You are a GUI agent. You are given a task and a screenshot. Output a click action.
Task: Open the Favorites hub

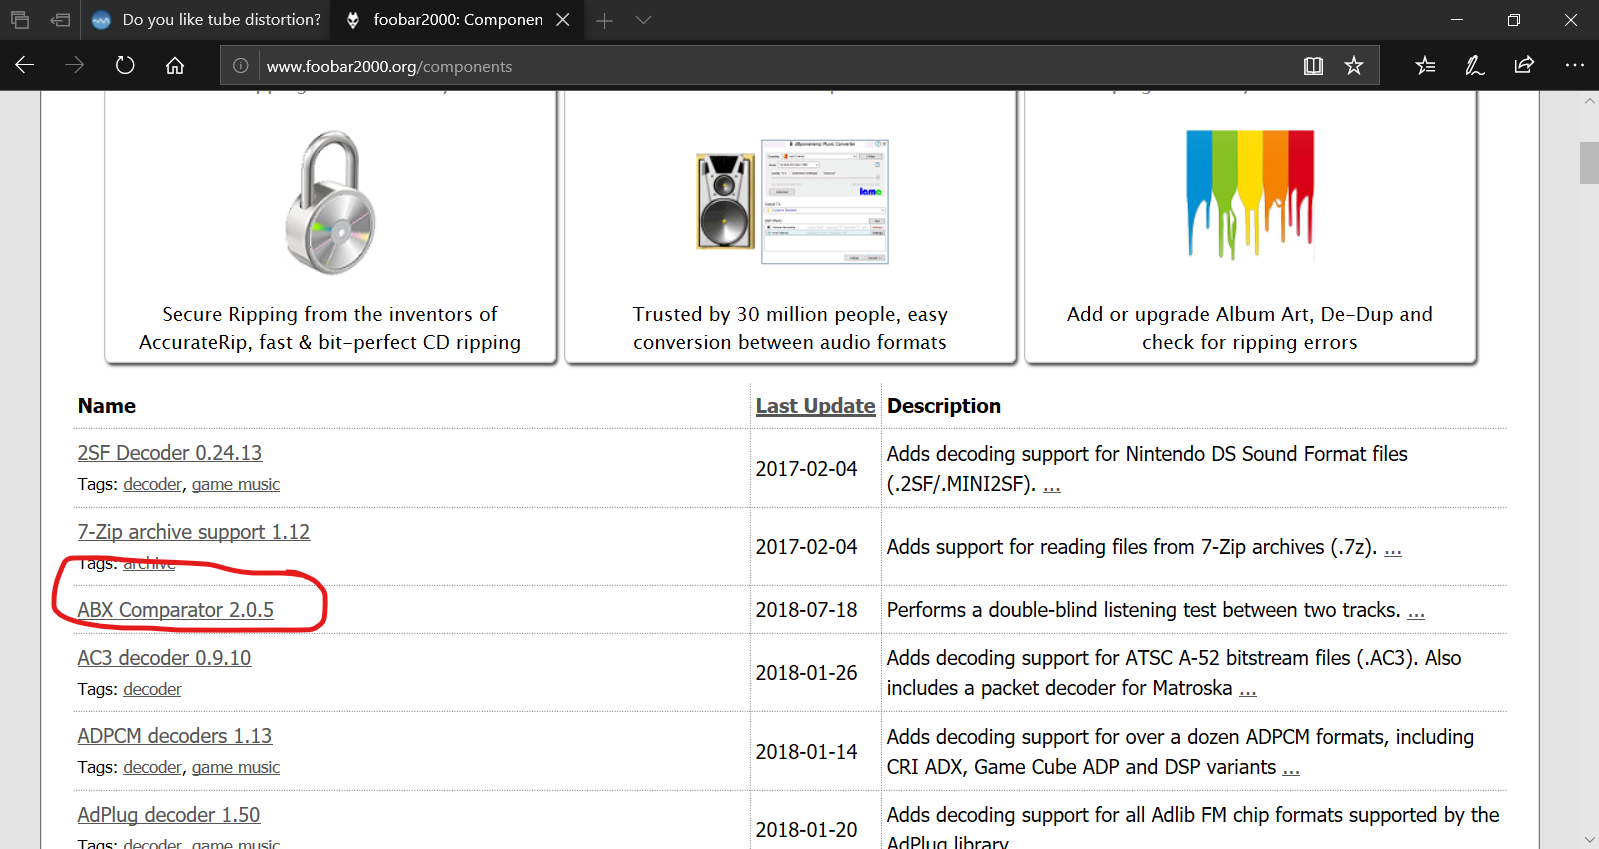[x=1426, y=66]
